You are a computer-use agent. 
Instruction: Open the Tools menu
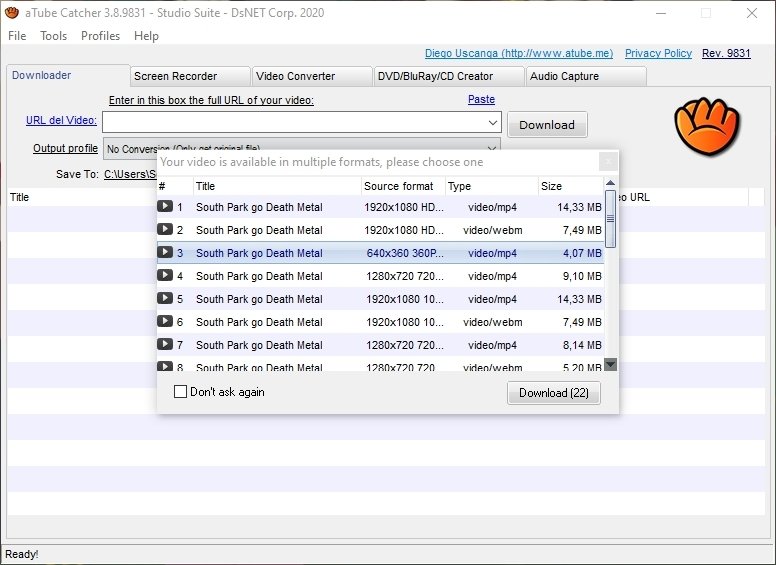point(53,36)
